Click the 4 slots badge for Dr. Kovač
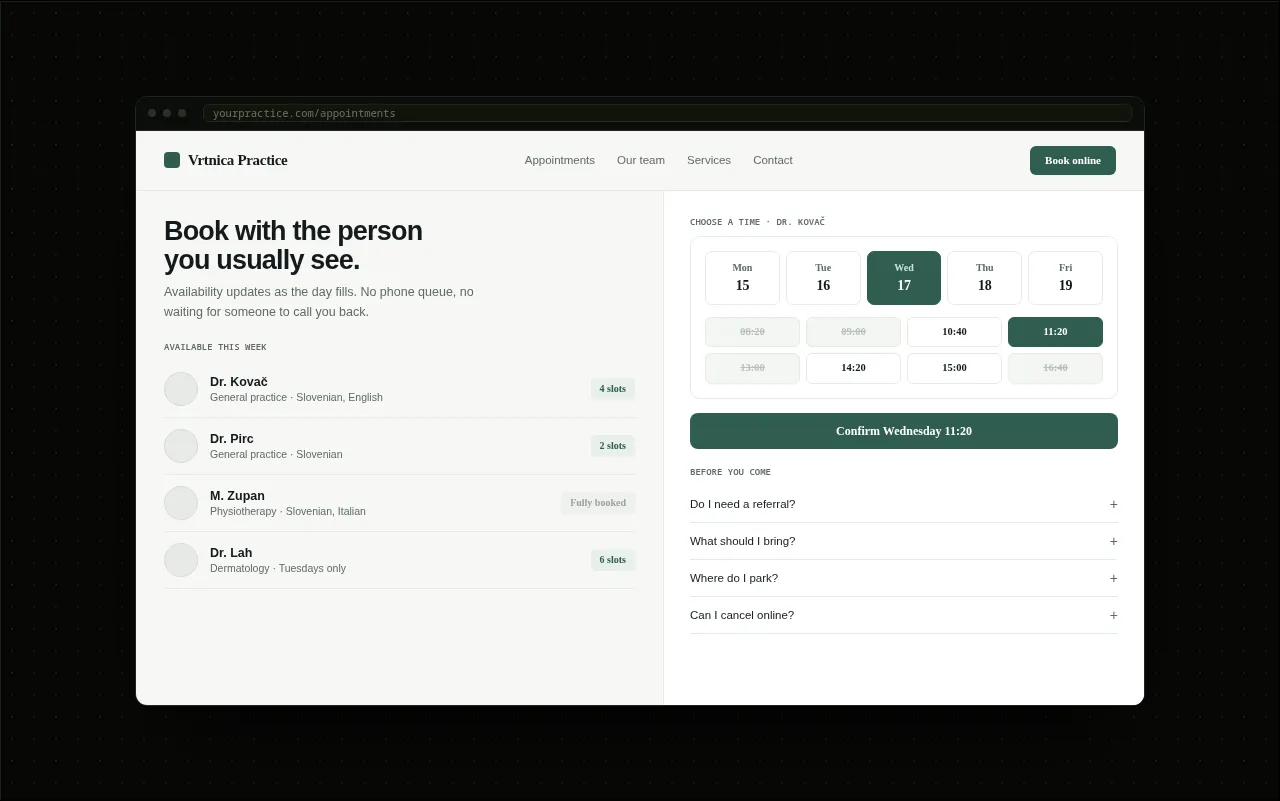 click(613, 389)
